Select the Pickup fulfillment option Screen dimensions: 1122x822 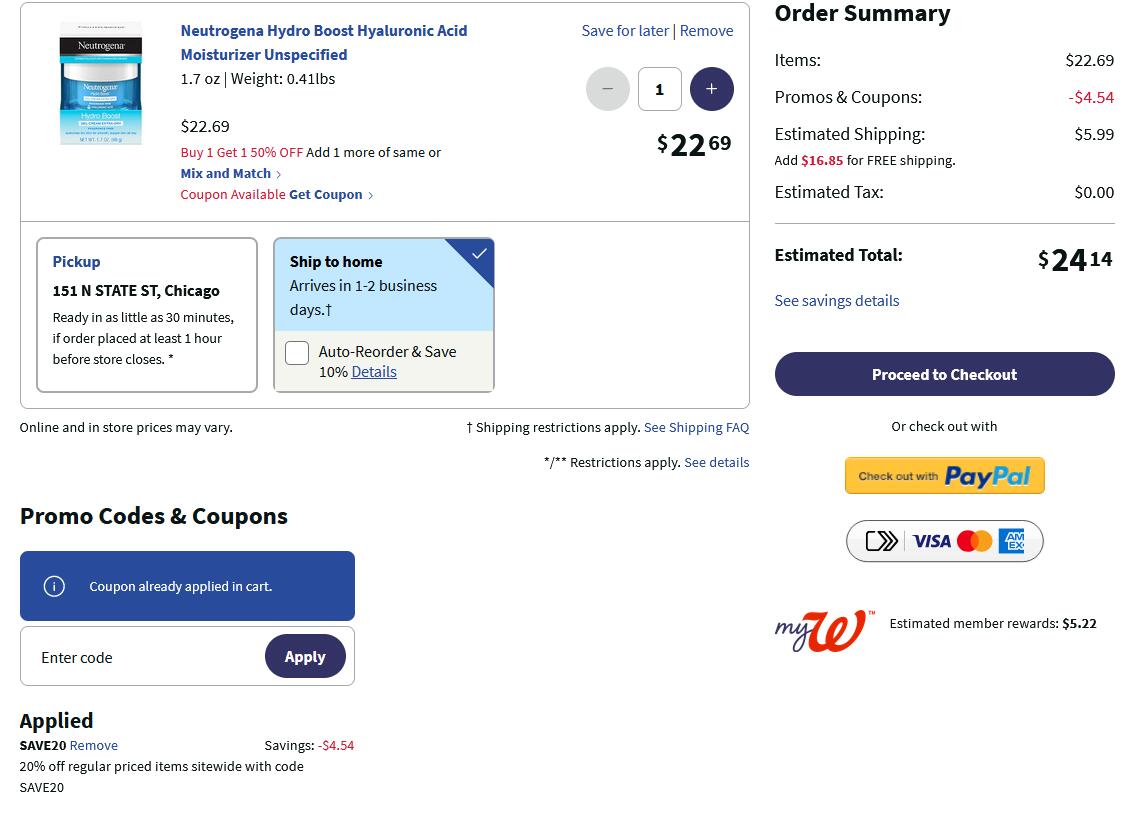[x=147, y=315]
